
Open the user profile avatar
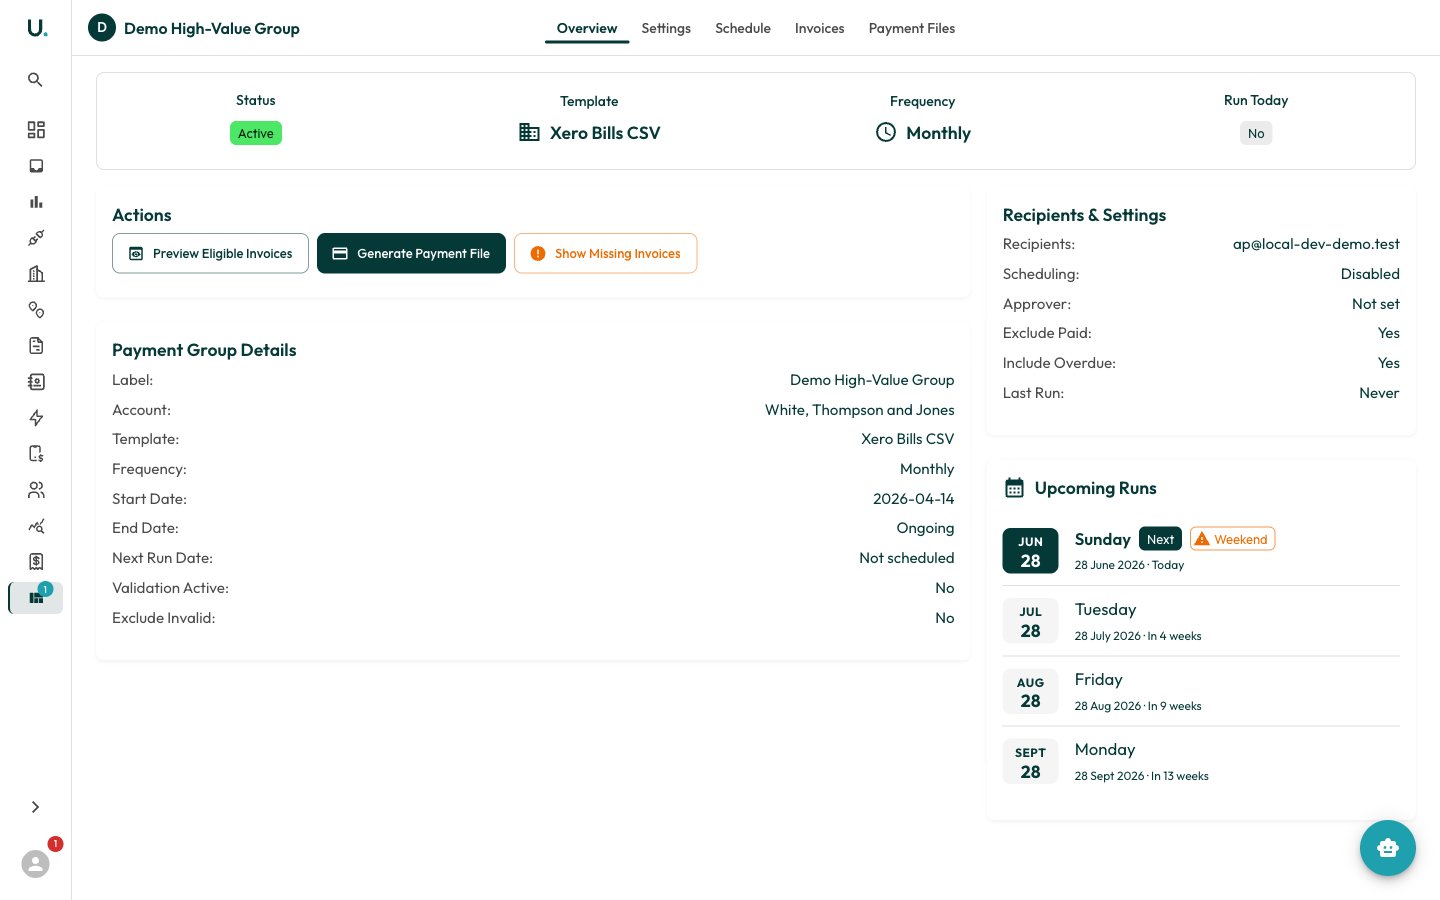click(36, 864)
